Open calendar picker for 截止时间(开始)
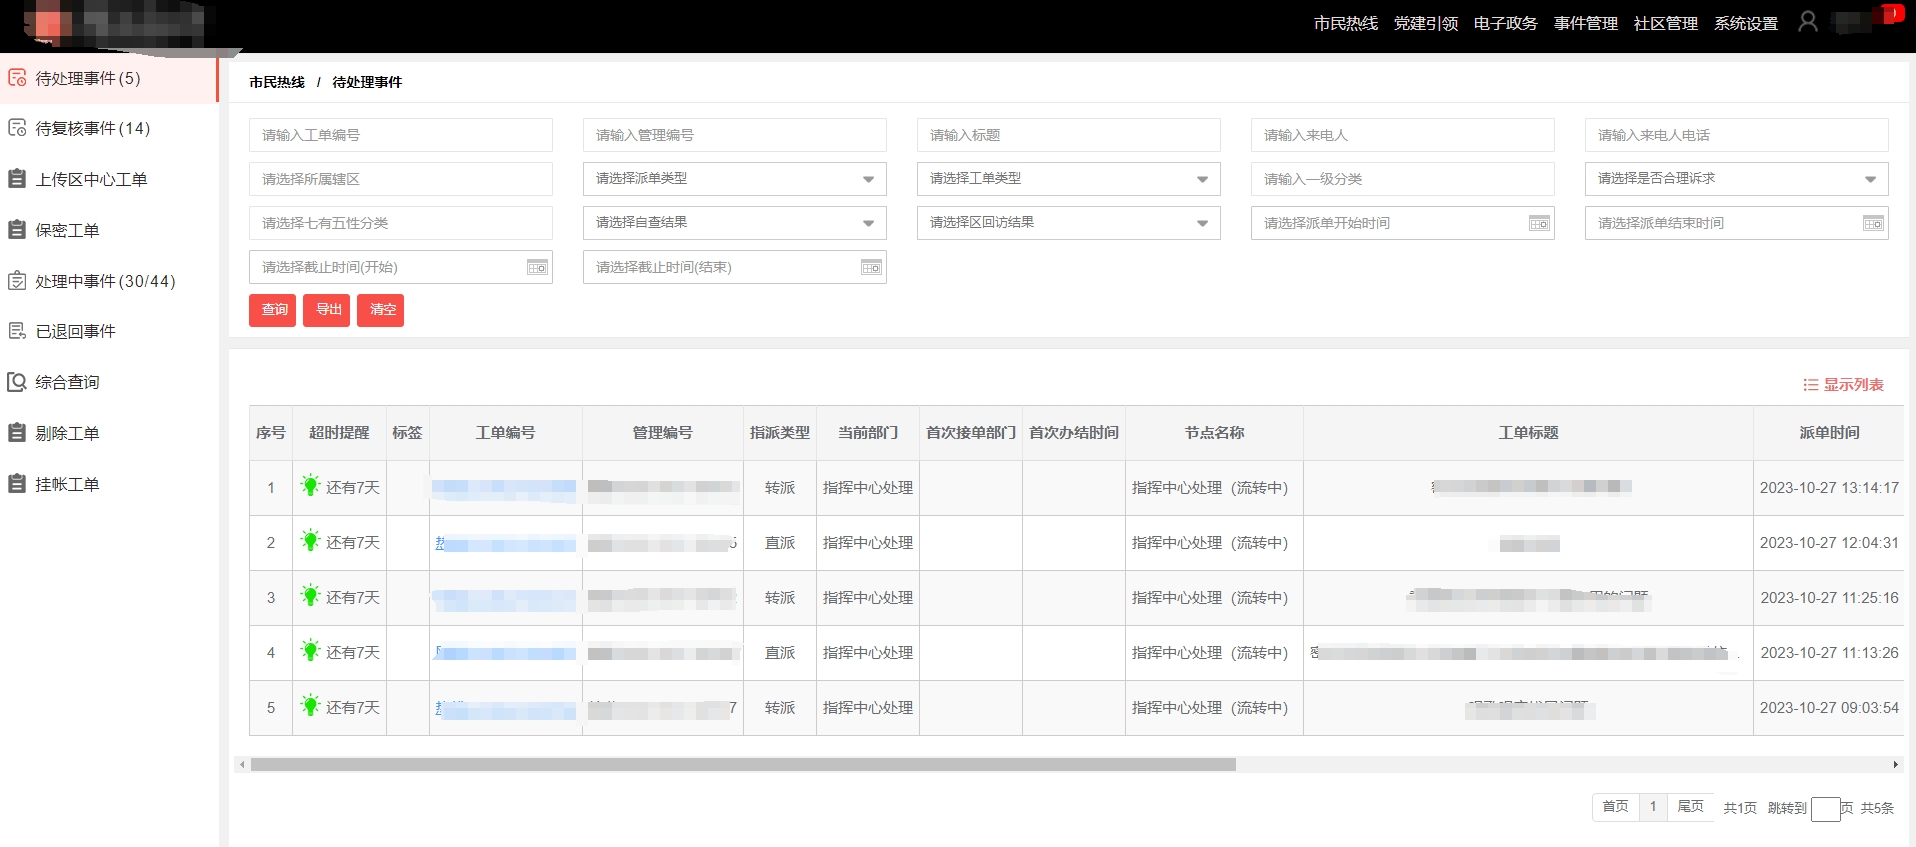Viewport: 1916px width, 847px height. (537, 268)
